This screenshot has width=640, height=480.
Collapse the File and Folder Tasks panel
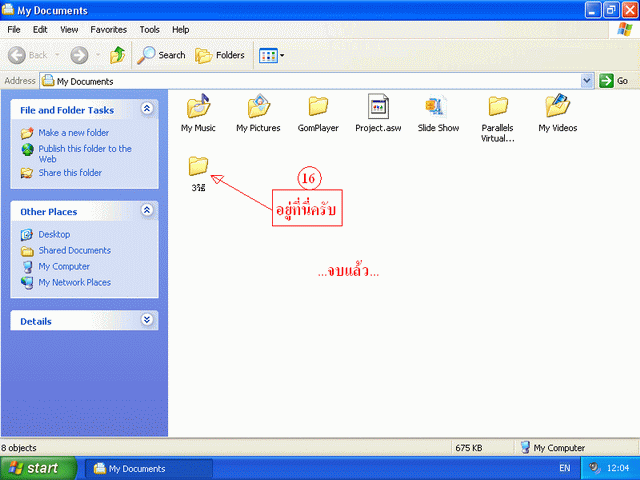coord(147,109)
